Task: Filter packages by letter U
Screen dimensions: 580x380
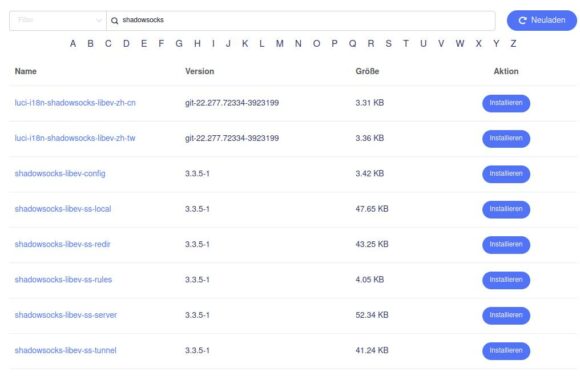Action: (424, 44)
